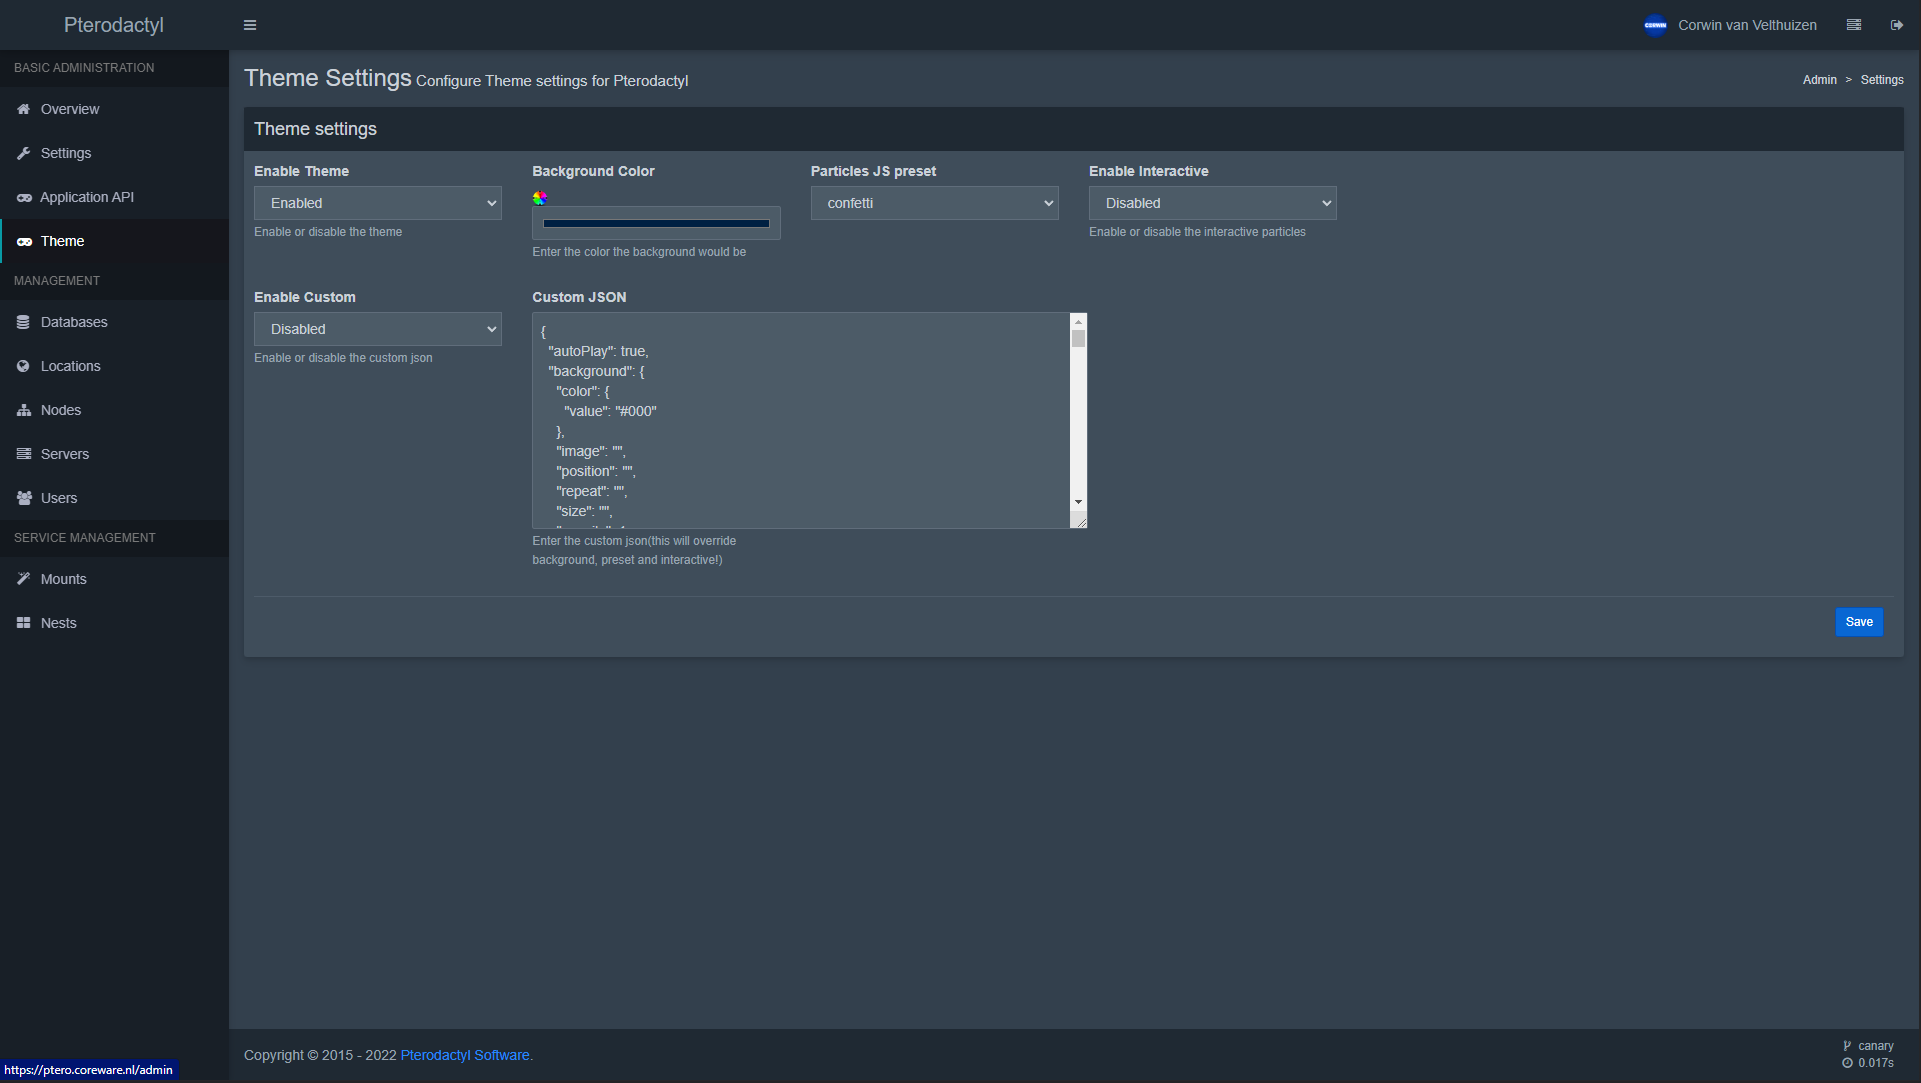Click the Users group icon

(24, 498)
